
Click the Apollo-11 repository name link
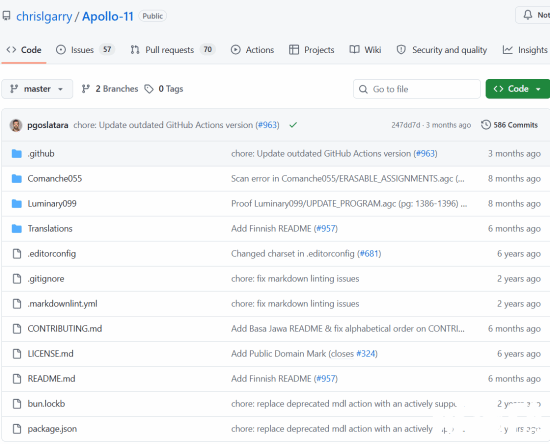pyautogui.click(x=108, y=16)
